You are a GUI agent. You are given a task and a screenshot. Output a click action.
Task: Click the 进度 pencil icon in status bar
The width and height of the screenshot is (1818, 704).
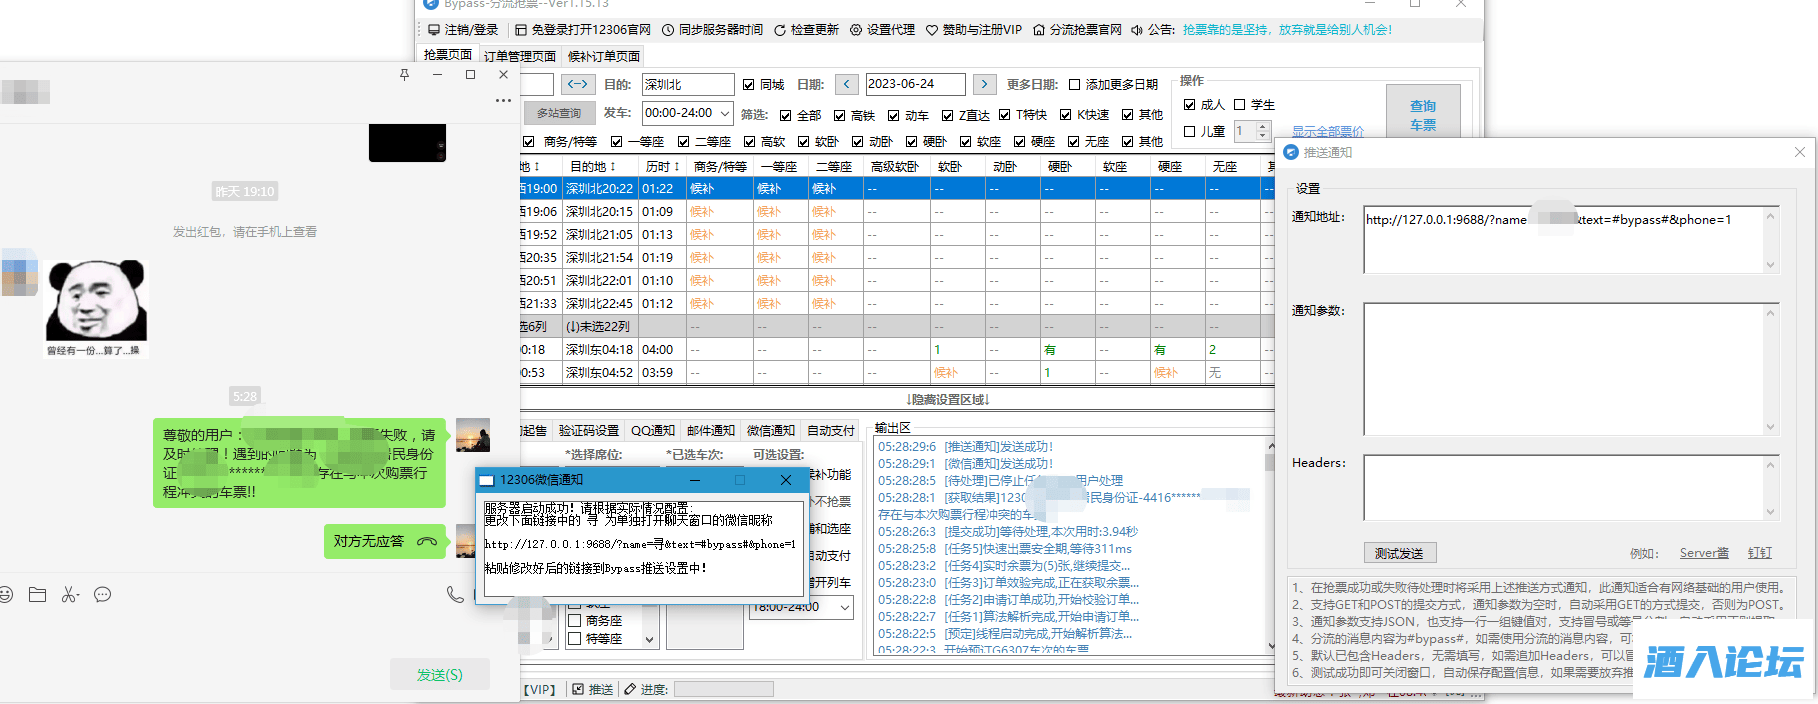pos(630,689)
